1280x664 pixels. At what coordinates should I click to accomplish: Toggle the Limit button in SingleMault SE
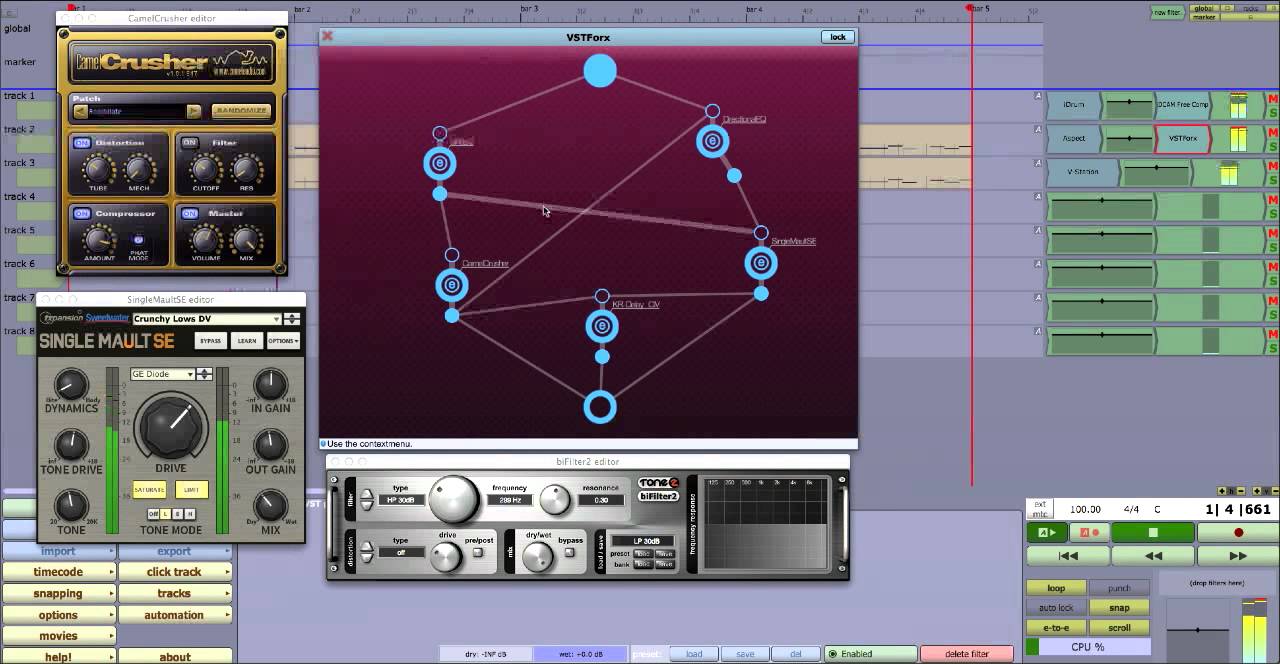pos(190,490)
